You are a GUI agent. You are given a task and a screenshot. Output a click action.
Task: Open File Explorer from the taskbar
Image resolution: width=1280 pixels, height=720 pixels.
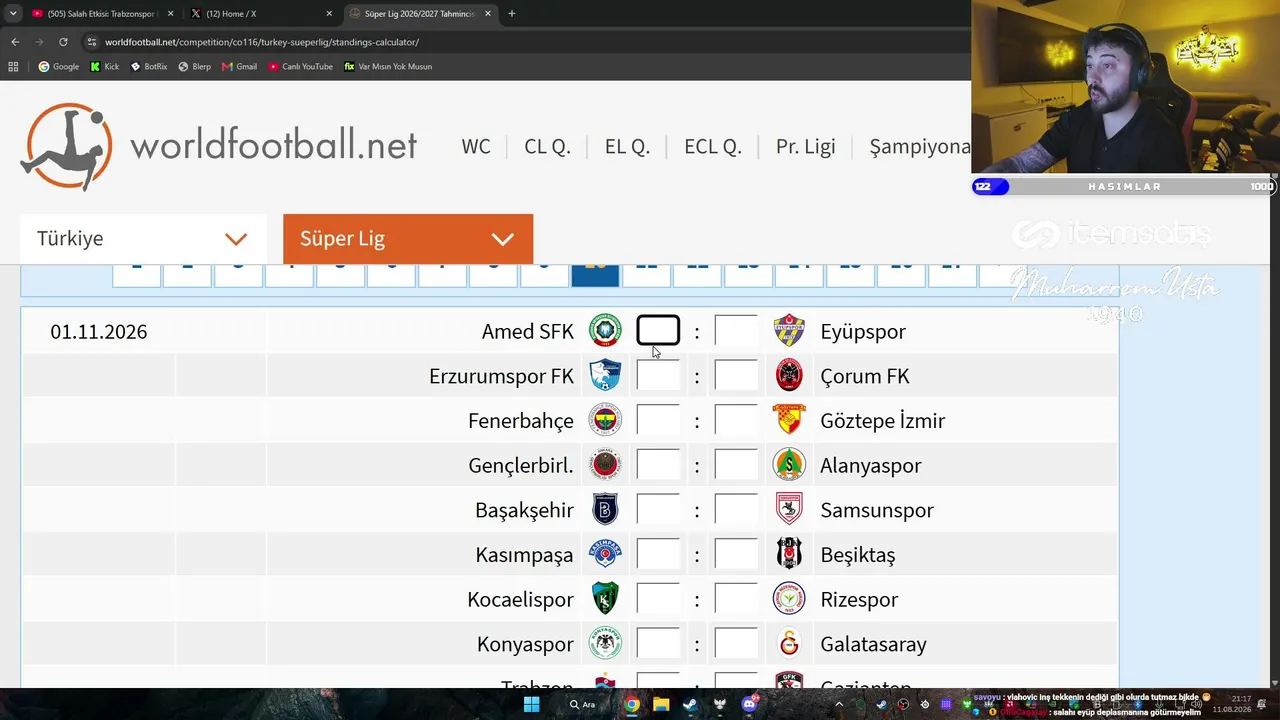[x=661, y=704]
